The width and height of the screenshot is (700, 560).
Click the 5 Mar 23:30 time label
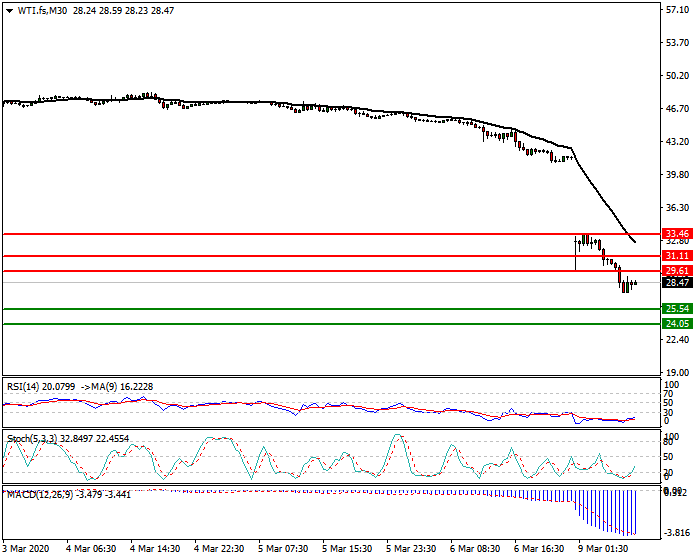(x=411, y=548)
